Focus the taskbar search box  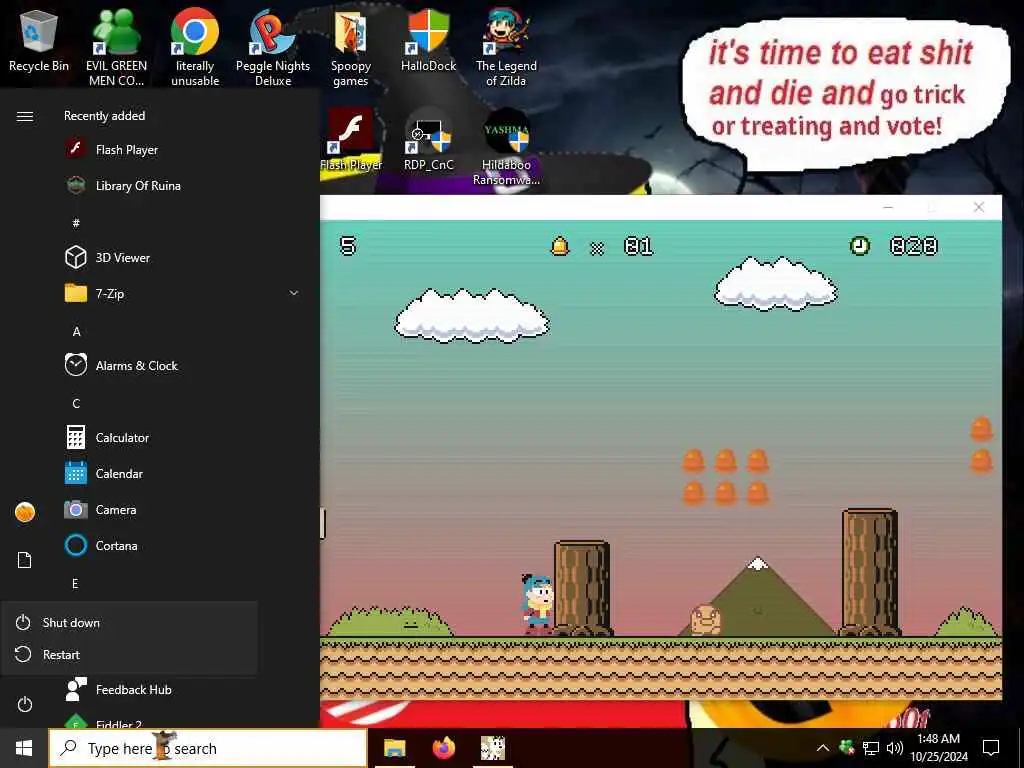208,748
